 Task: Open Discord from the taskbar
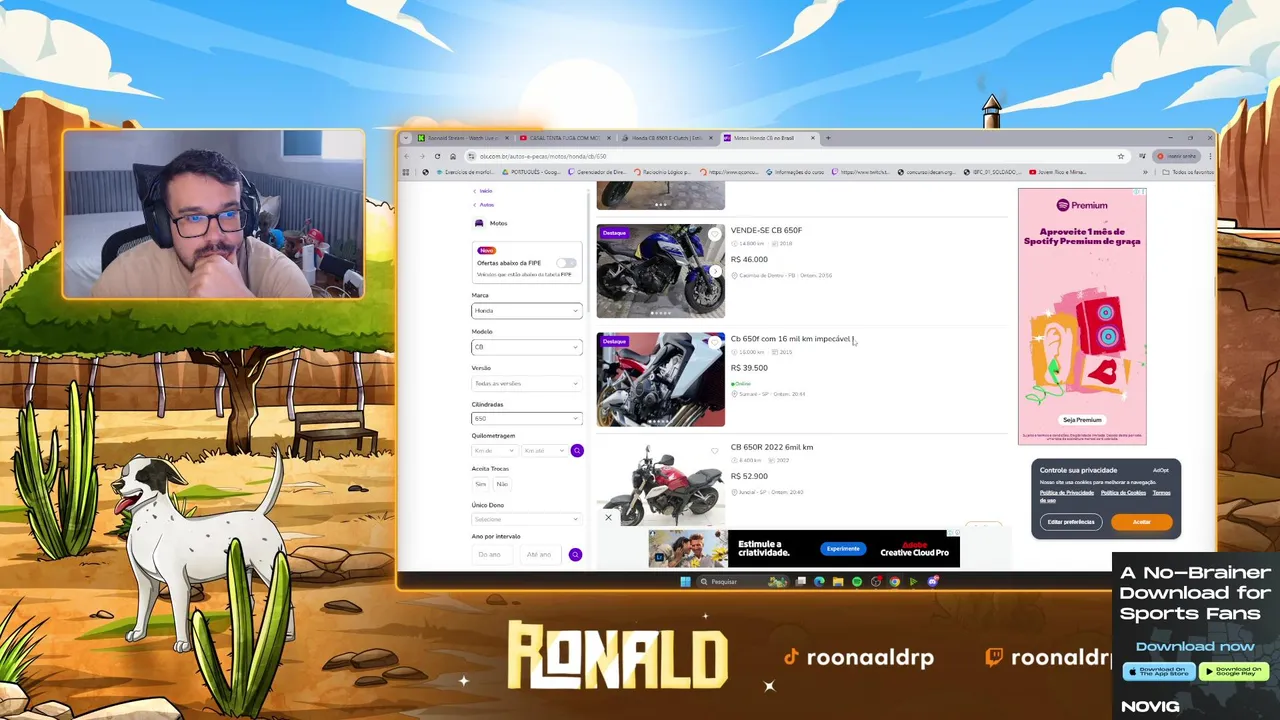point(933,581)
